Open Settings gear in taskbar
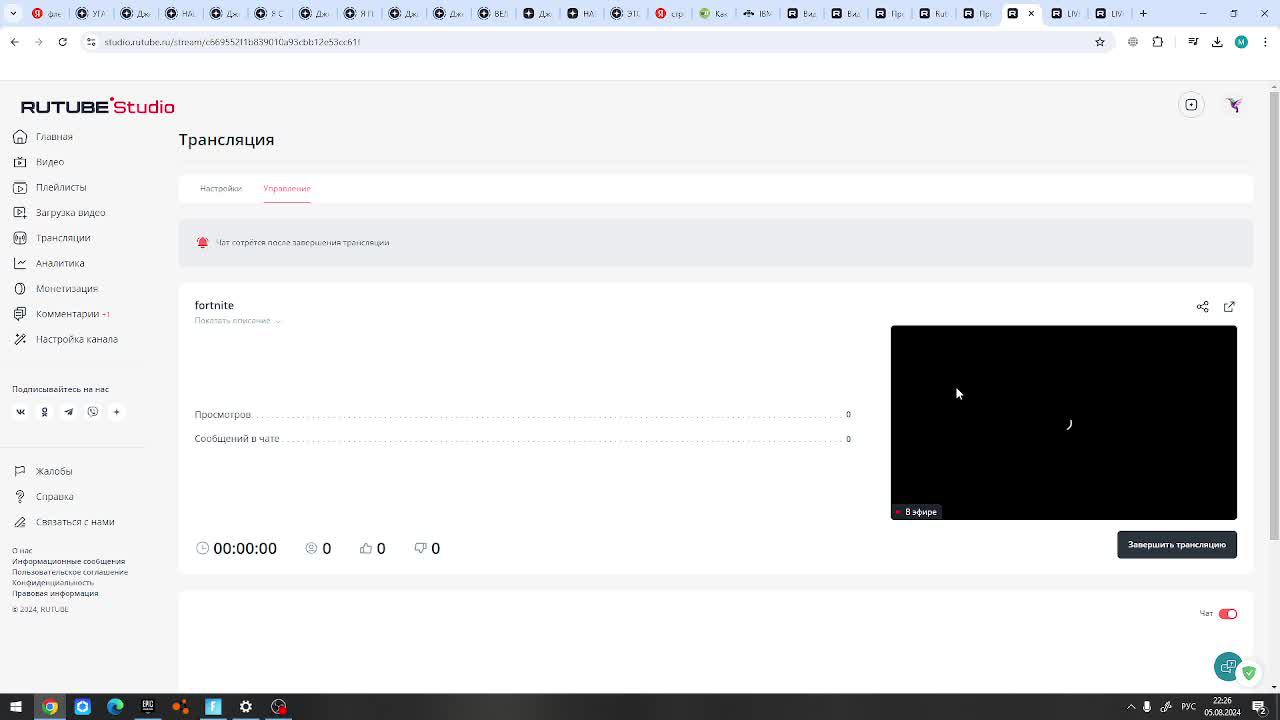 [246, 707]
